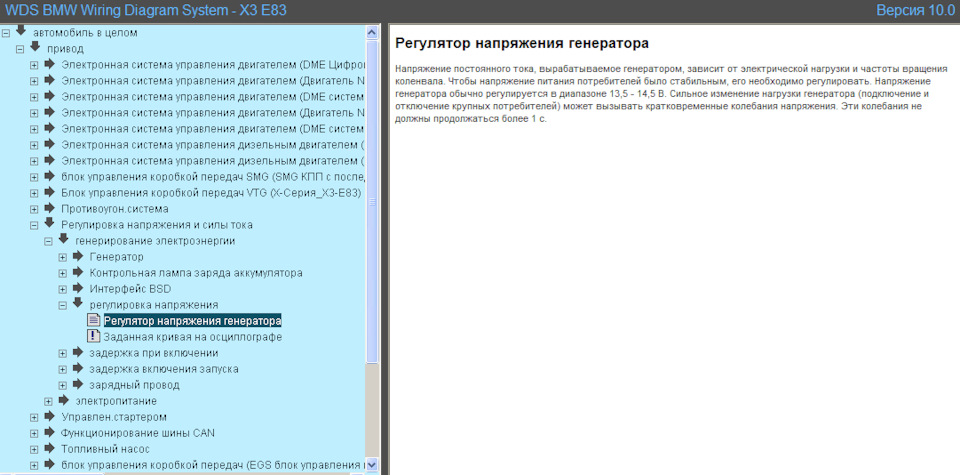Click 'Версия 10.0' in header
The width and height of the screenshot is (960, 475).
coord(915,10)
